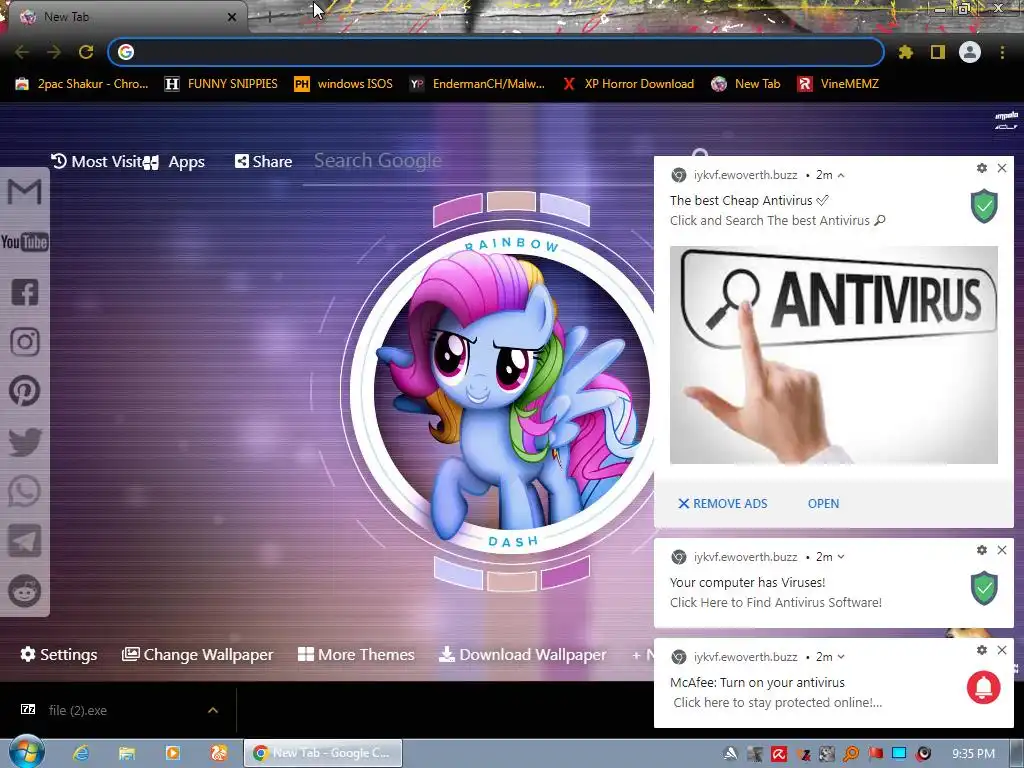Open Most Visited sites list
The image size is (1024, 768).
[x=96, y=161]
